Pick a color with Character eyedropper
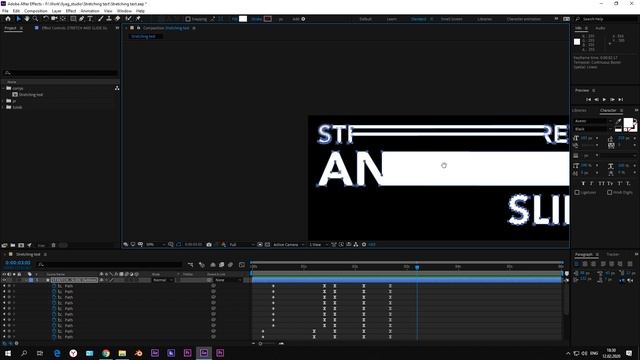This screenshot has width=640, height=360. (618, 122)
